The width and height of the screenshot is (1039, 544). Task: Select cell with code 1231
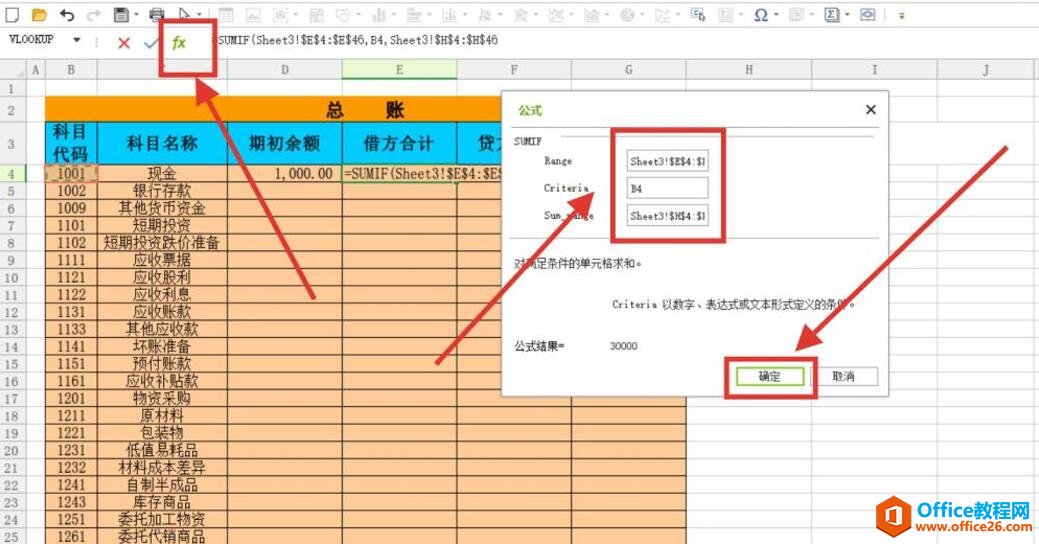pyautogui.click(x=71, y=451)
